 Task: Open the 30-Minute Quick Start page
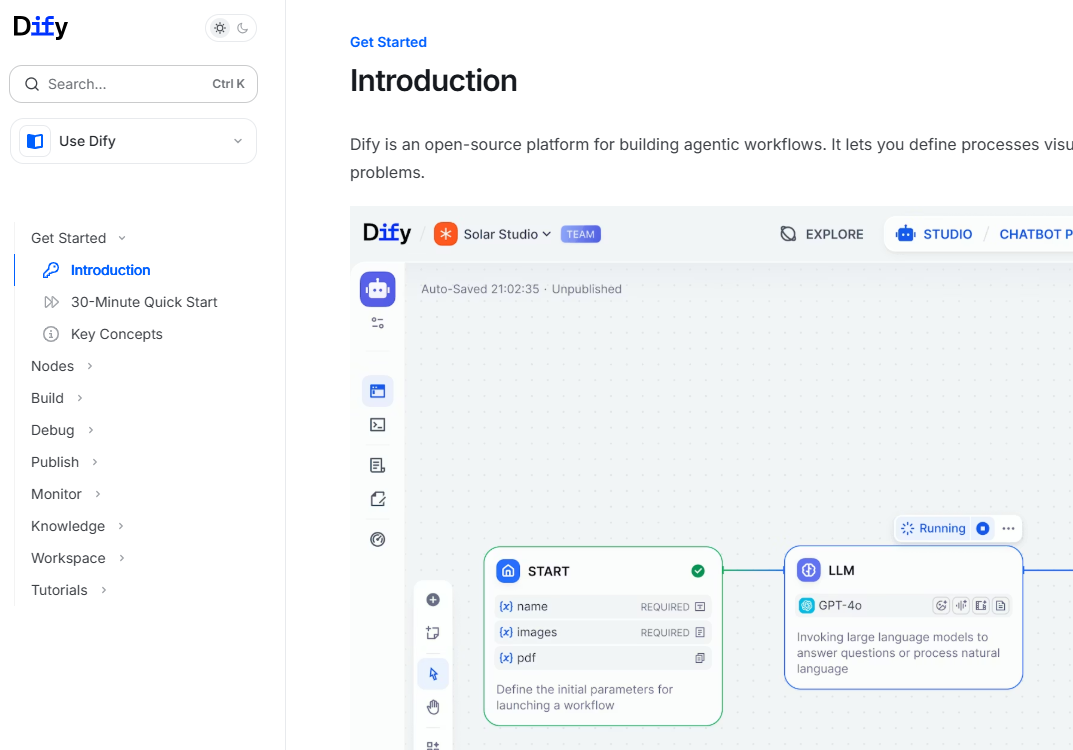(143, 302)
